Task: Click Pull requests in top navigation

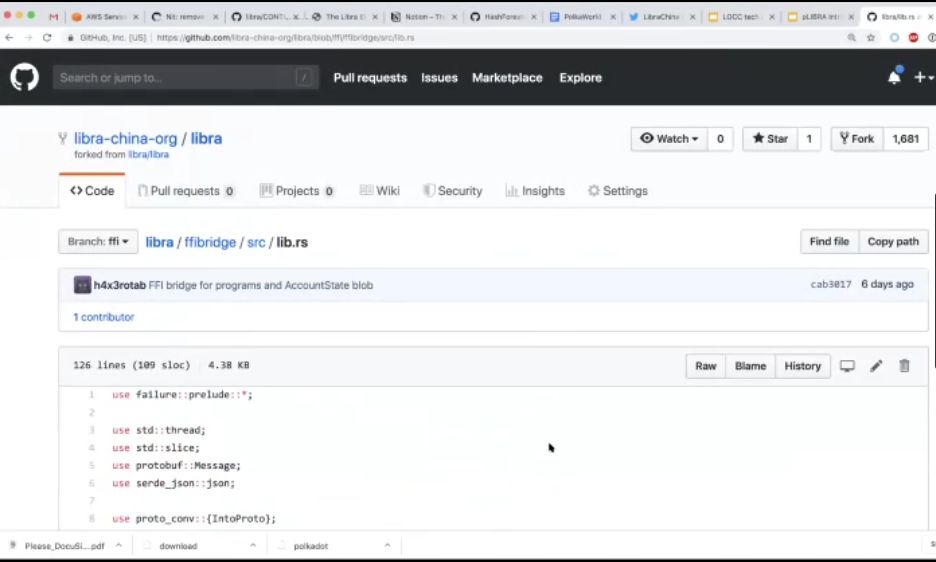Action: (x=370, y=78)
